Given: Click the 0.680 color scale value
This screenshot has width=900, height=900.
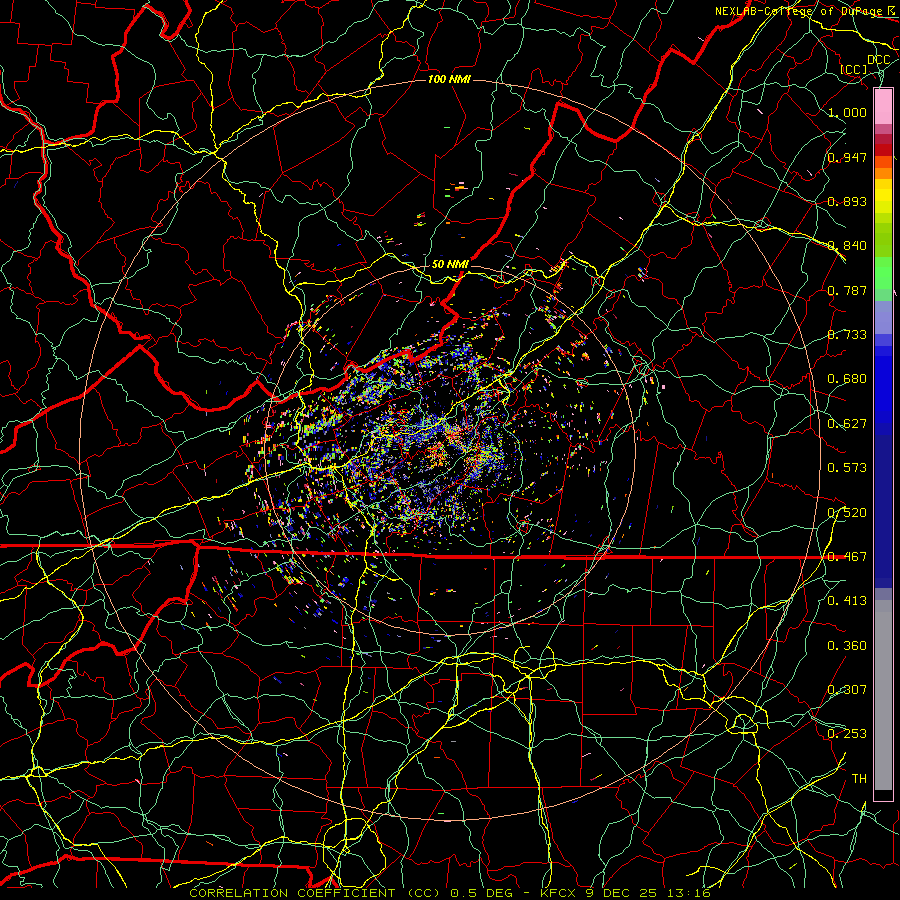Looking at the screenshot, I should click(847, 379).
